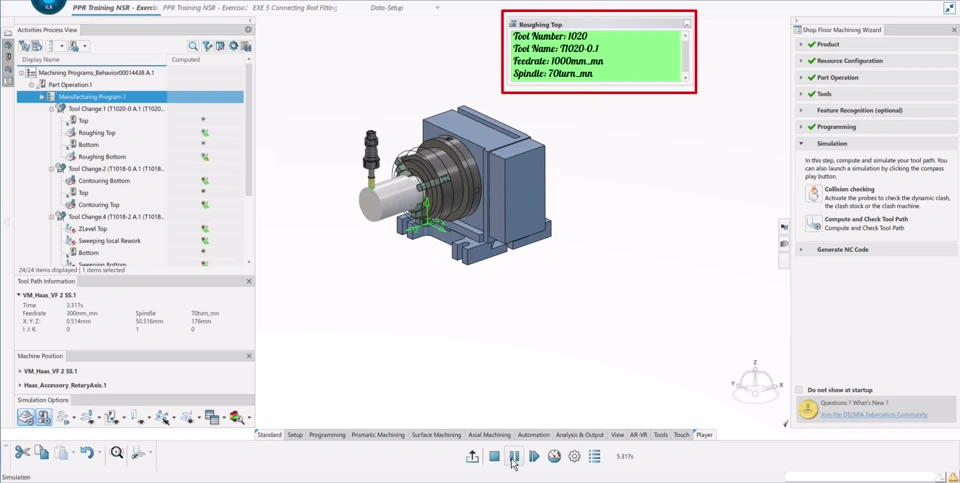Click the axis system tool icon
The width and height of the screenshot is (960, 483).
coord(138,452)
